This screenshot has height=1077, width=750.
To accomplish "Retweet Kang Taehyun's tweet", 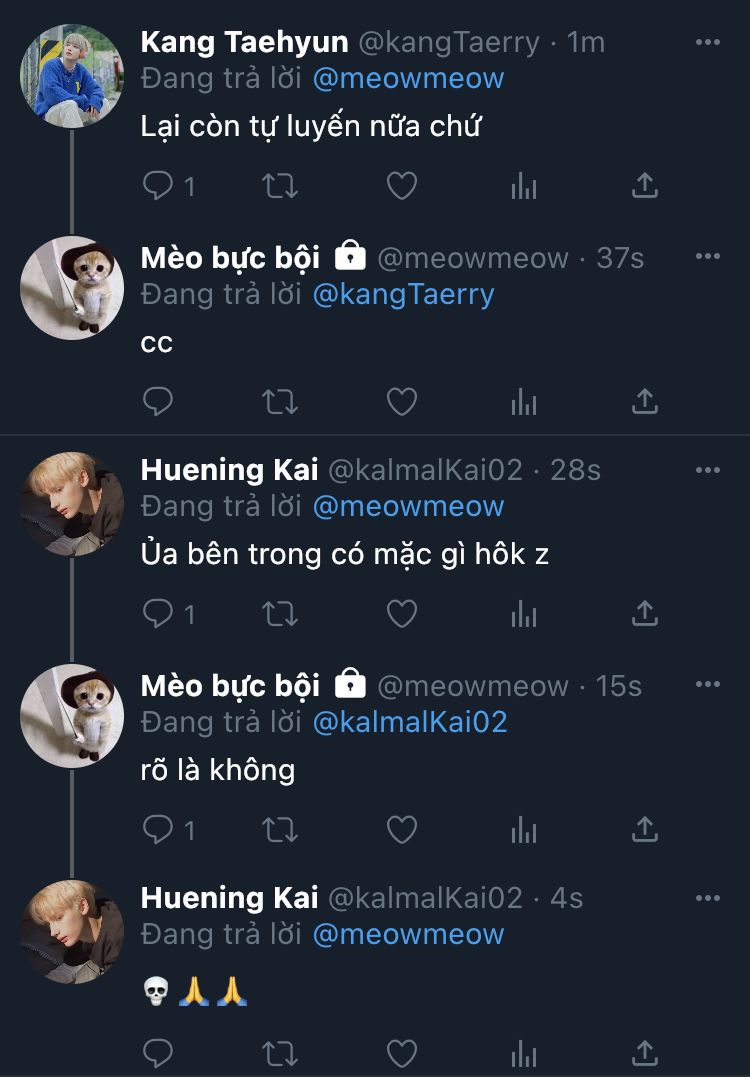I will pos(279,186).
